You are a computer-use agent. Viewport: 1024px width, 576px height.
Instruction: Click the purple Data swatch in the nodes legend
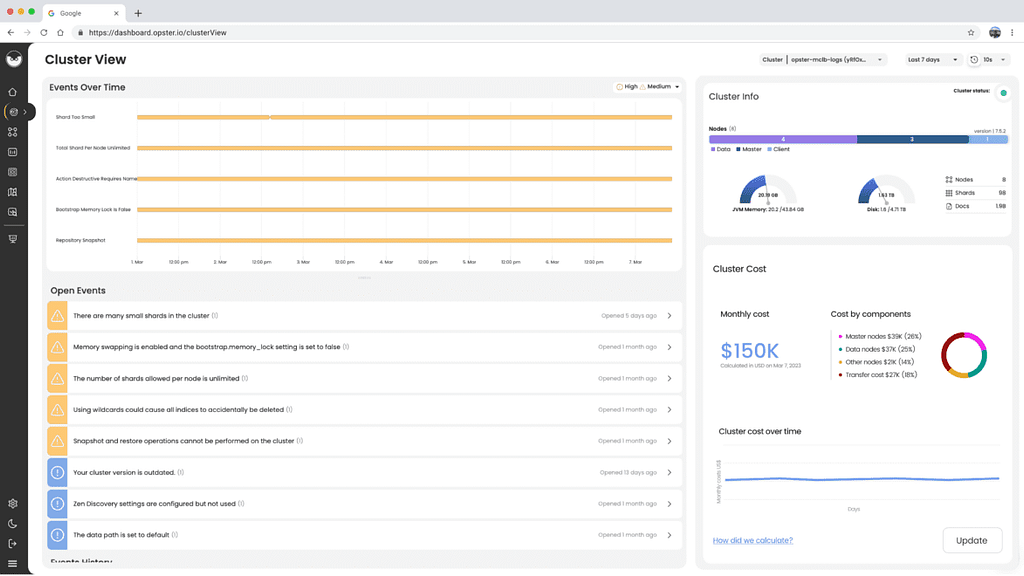coord(713,149)
